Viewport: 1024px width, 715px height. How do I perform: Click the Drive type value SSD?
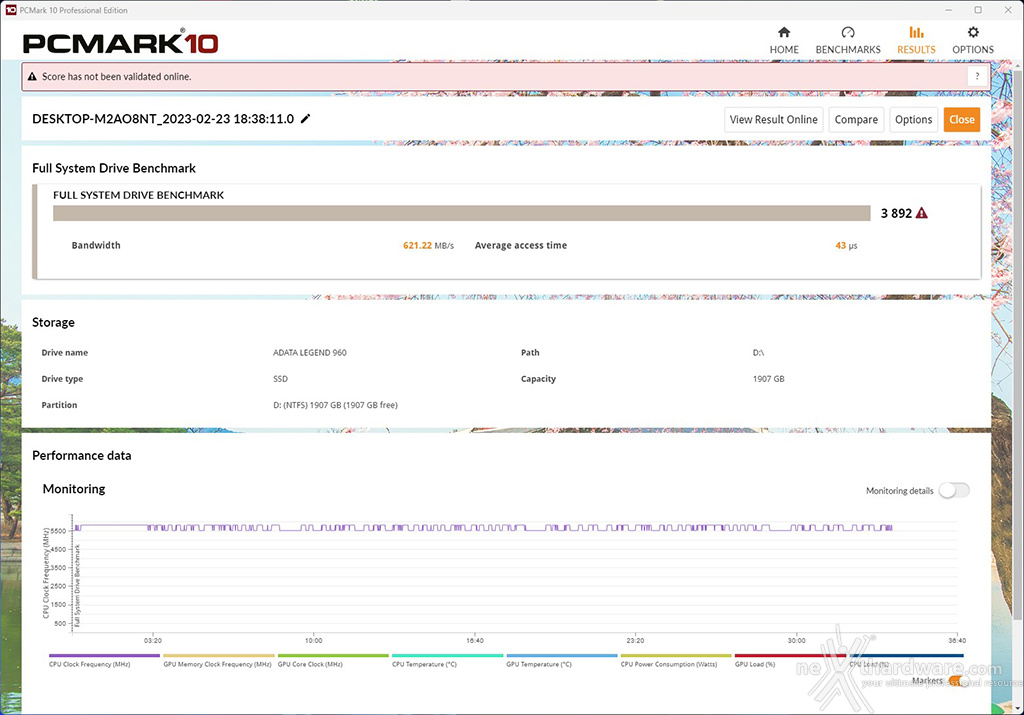point(280,379)
